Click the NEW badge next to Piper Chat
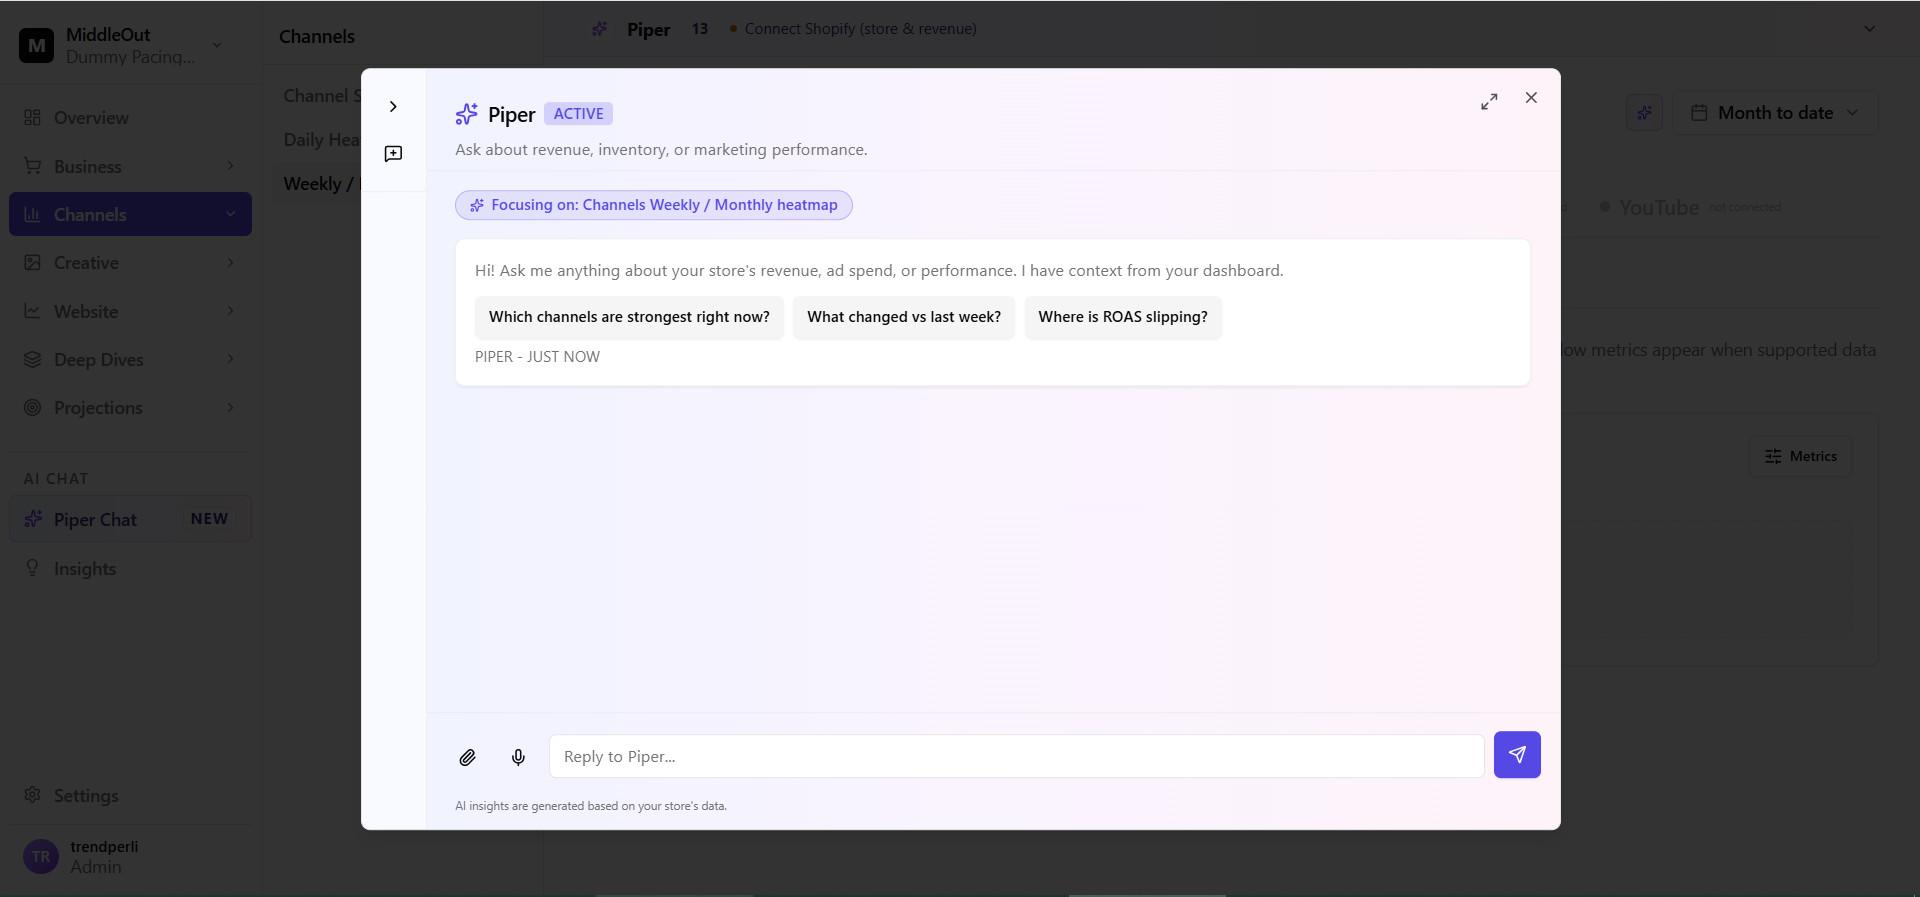The image size is (1920, 897). pos(209,519)
